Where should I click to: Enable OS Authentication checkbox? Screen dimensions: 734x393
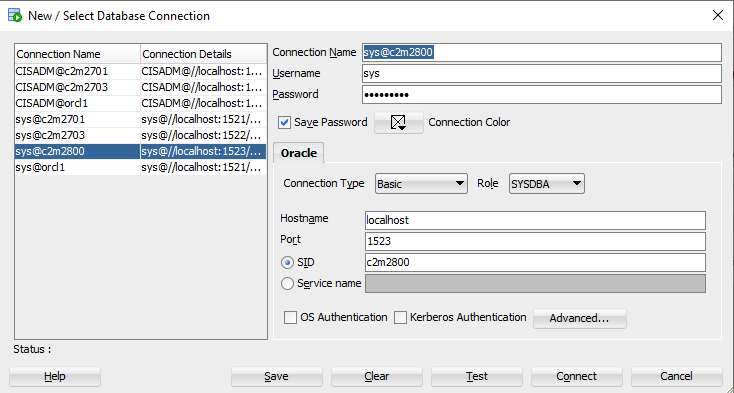[290, 318]
